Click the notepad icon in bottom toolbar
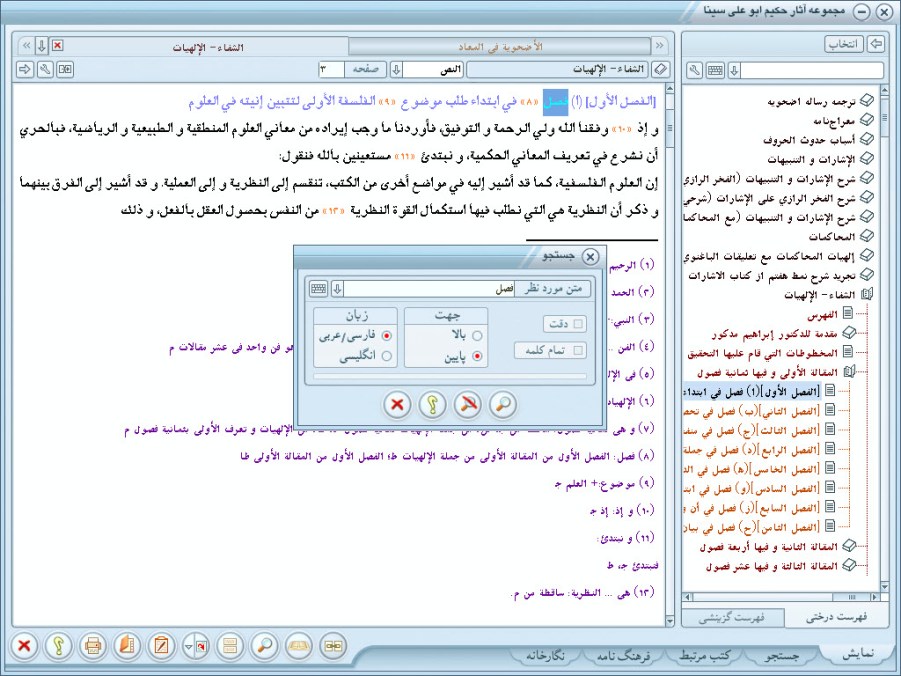The height and width of the screenshot is (676, 901). click(x=161, y=645)
